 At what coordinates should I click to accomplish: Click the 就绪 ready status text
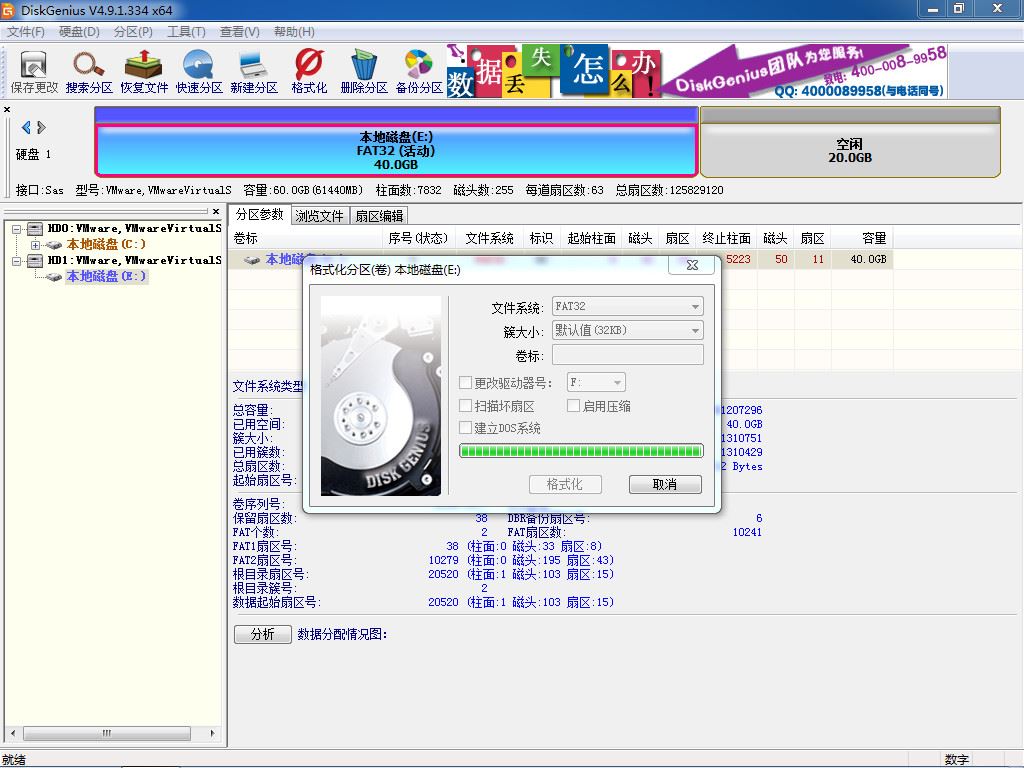(x=14, y=760)
